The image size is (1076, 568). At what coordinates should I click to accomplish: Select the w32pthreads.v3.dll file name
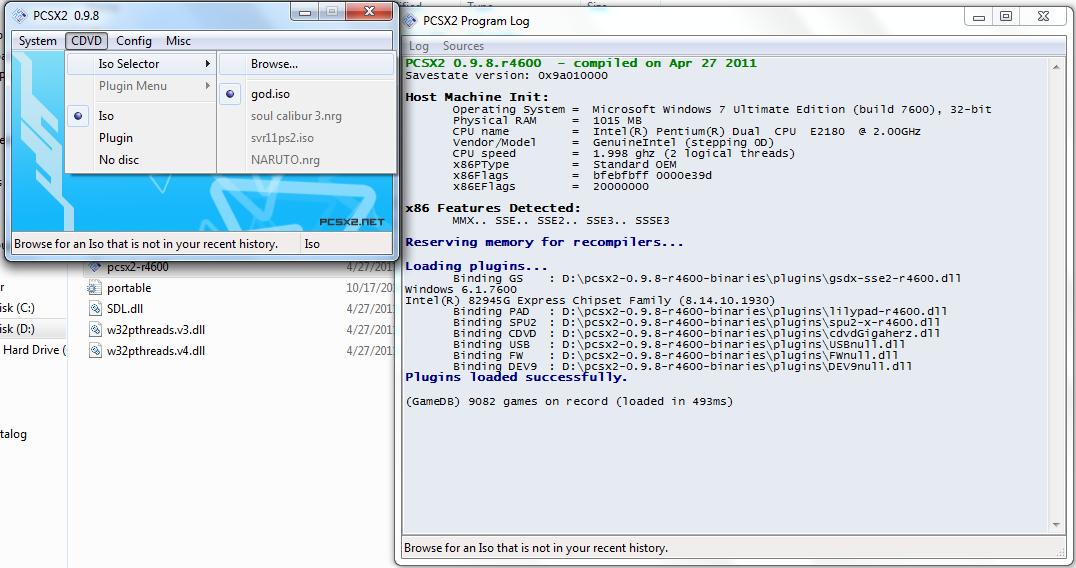pyautogui.click(x=156, y=330)
